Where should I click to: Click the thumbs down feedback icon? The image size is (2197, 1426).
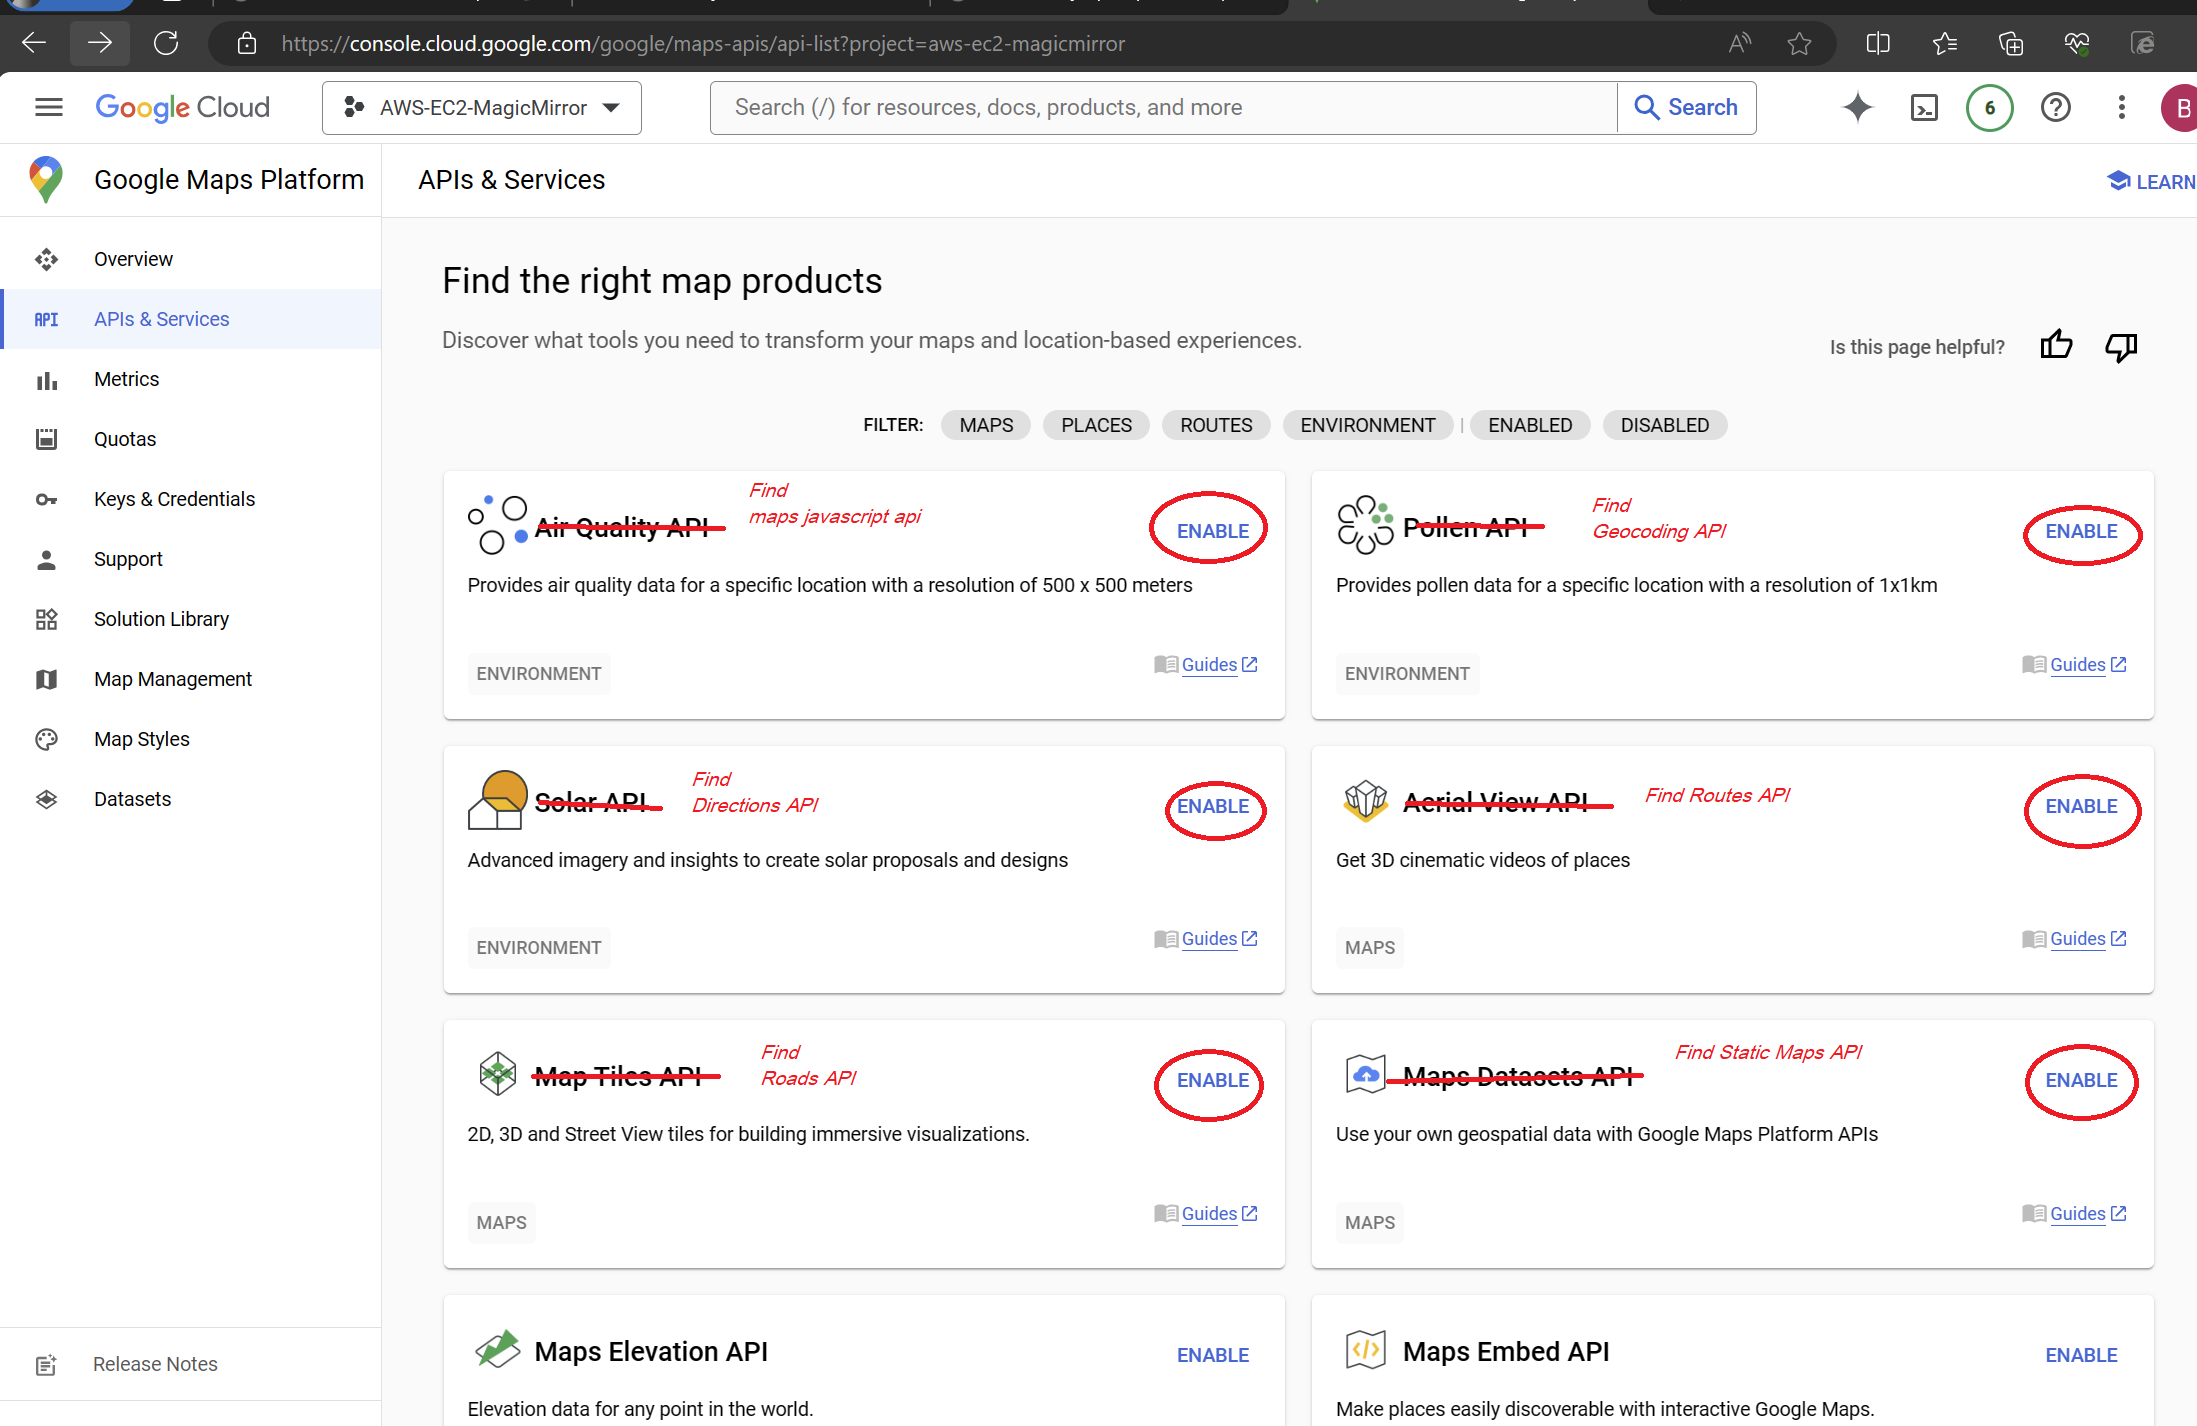point(2120,346)
